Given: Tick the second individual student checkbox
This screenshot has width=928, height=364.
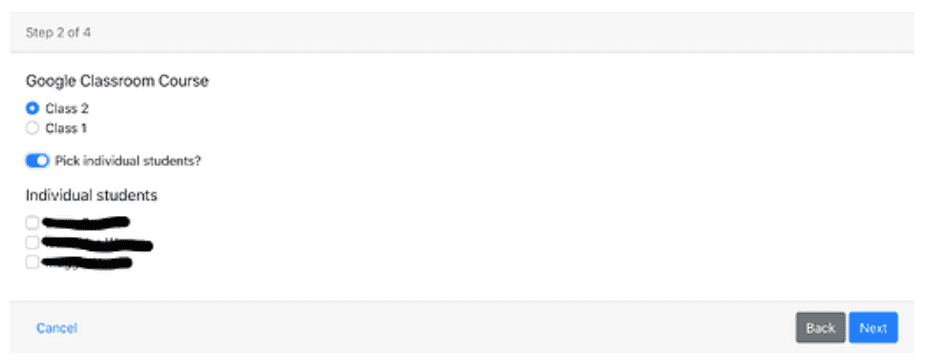Looking at the screenshot, I should click(x=32, y=242).
